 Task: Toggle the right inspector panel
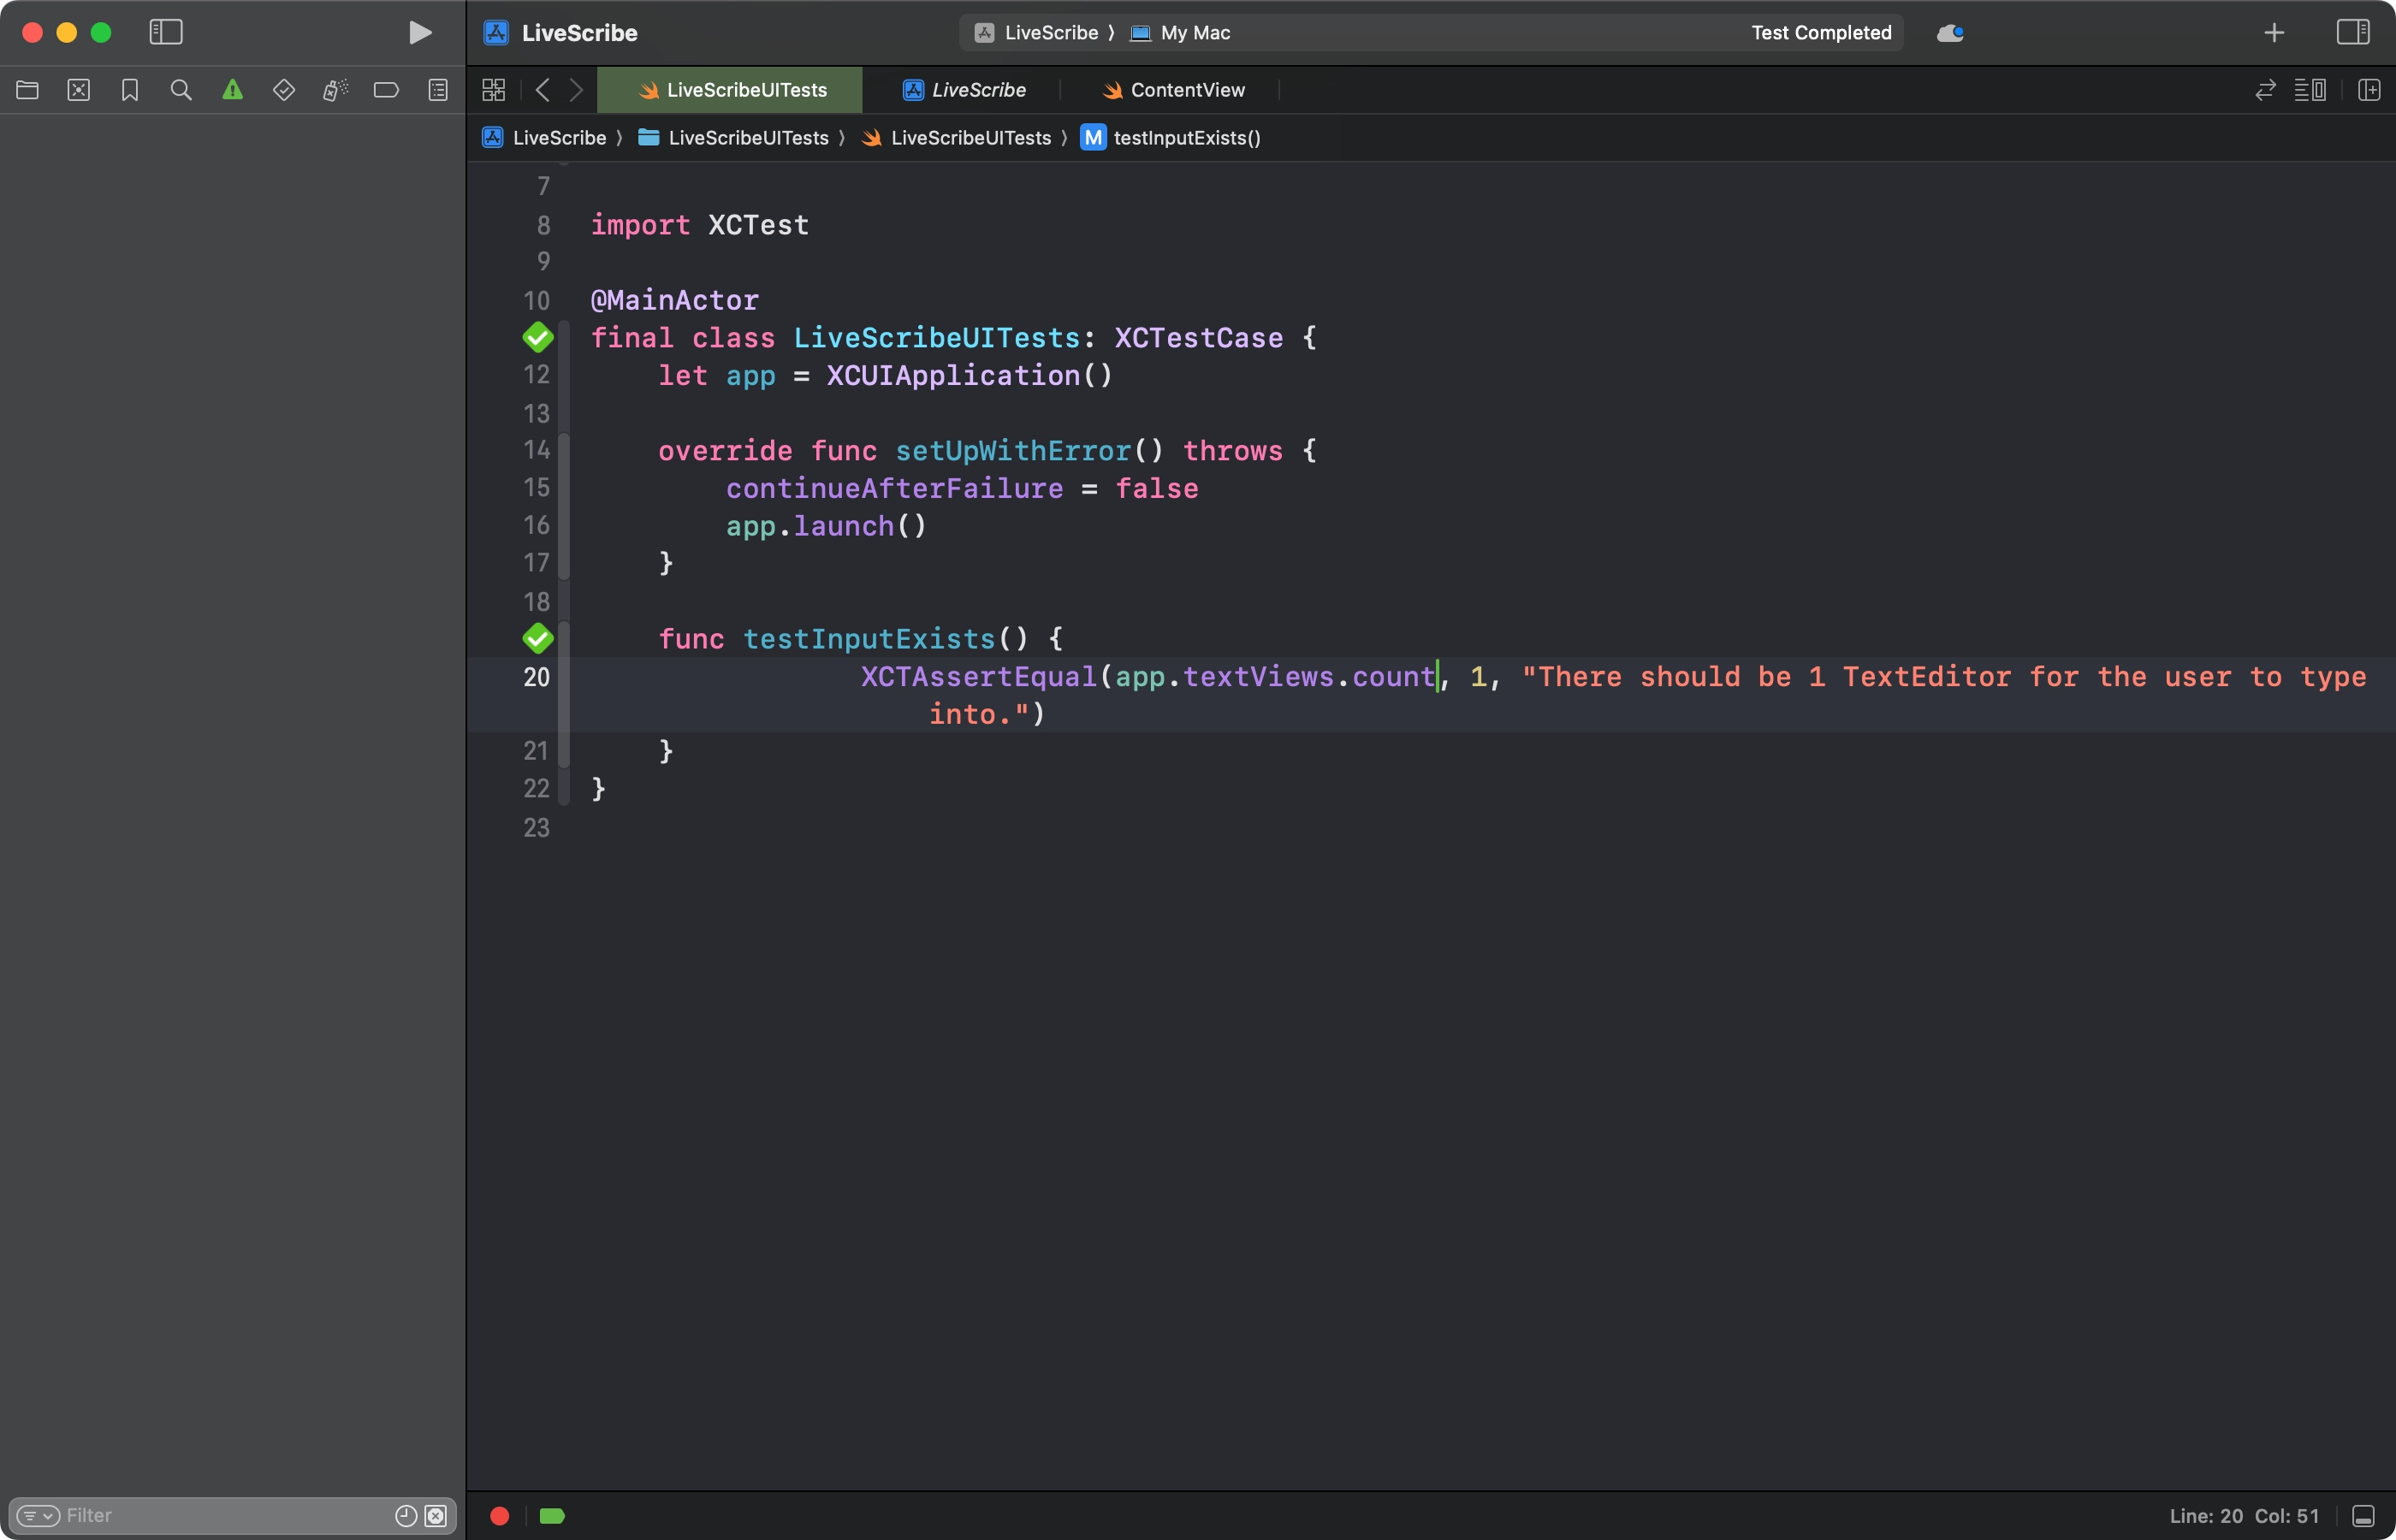point(2352,32)
